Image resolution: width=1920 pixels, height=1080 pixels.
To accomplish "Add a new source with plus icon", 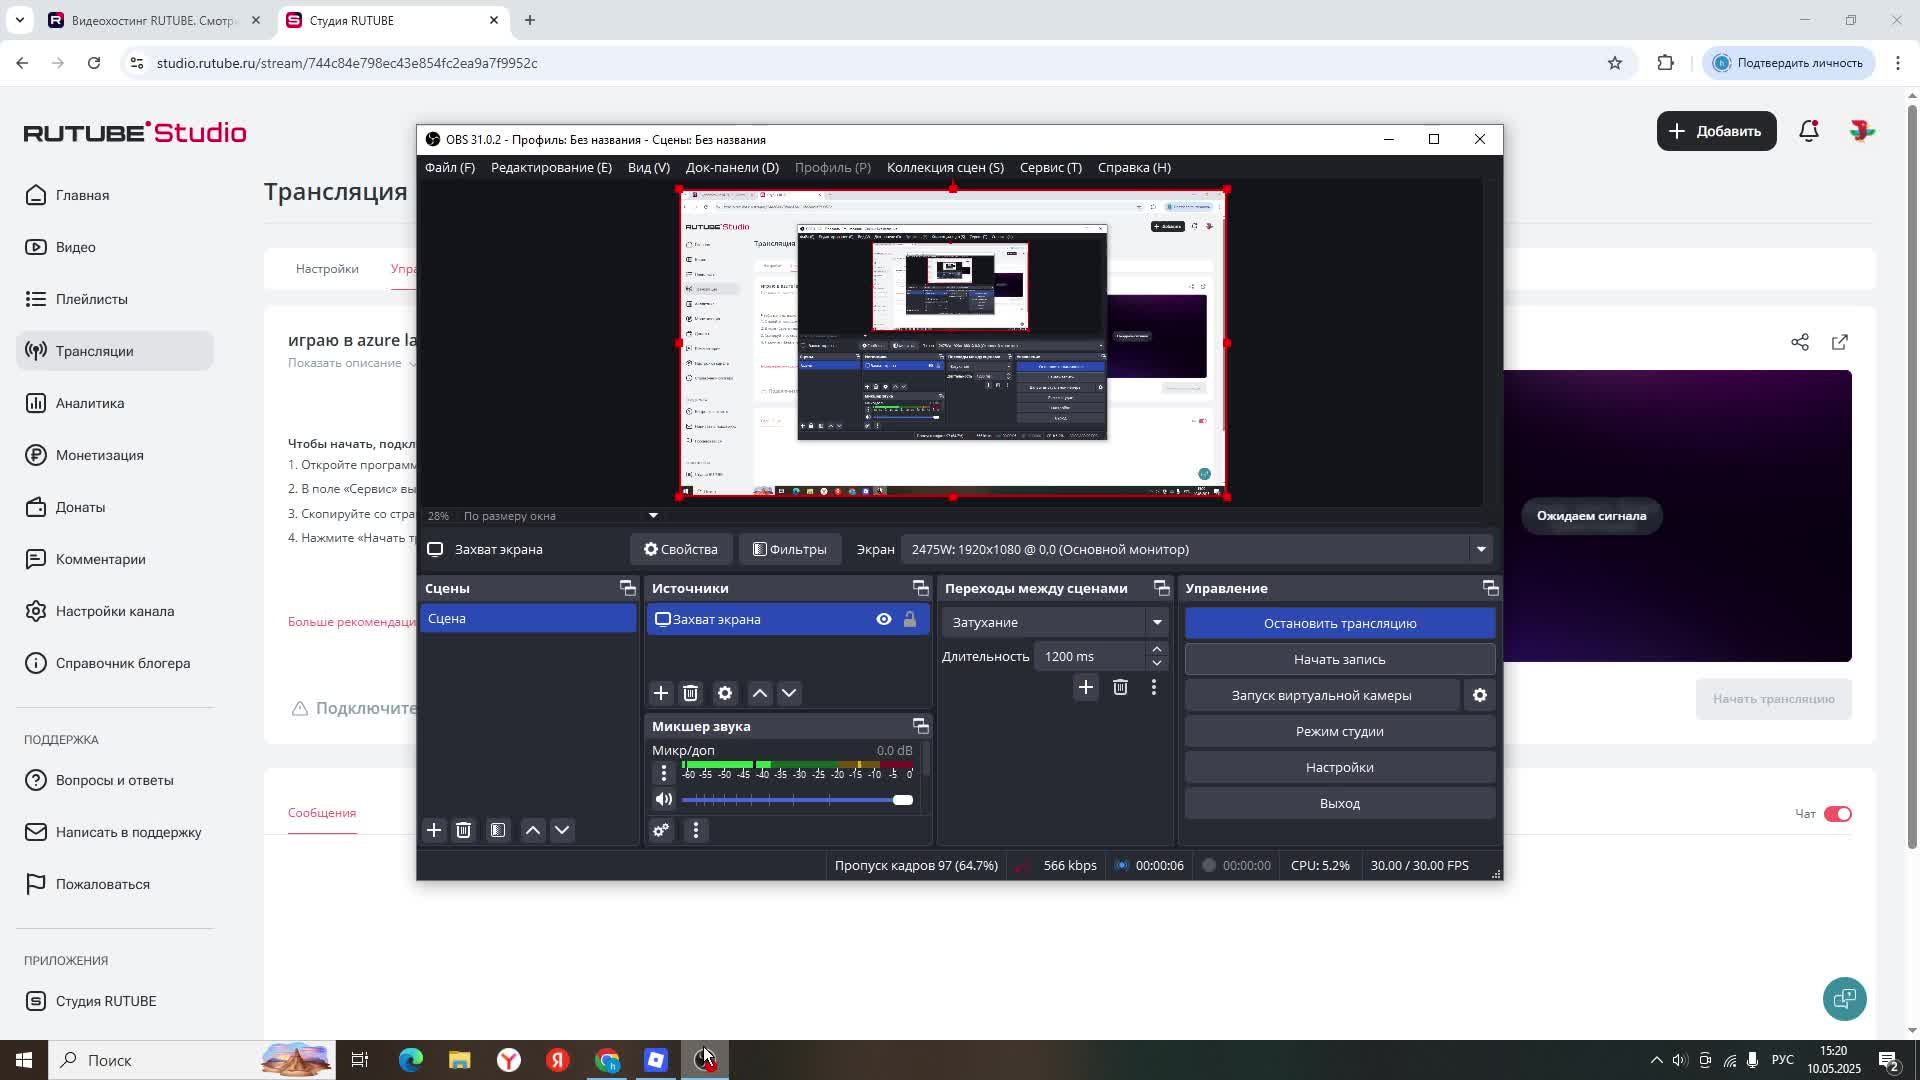I will [660, 693].
